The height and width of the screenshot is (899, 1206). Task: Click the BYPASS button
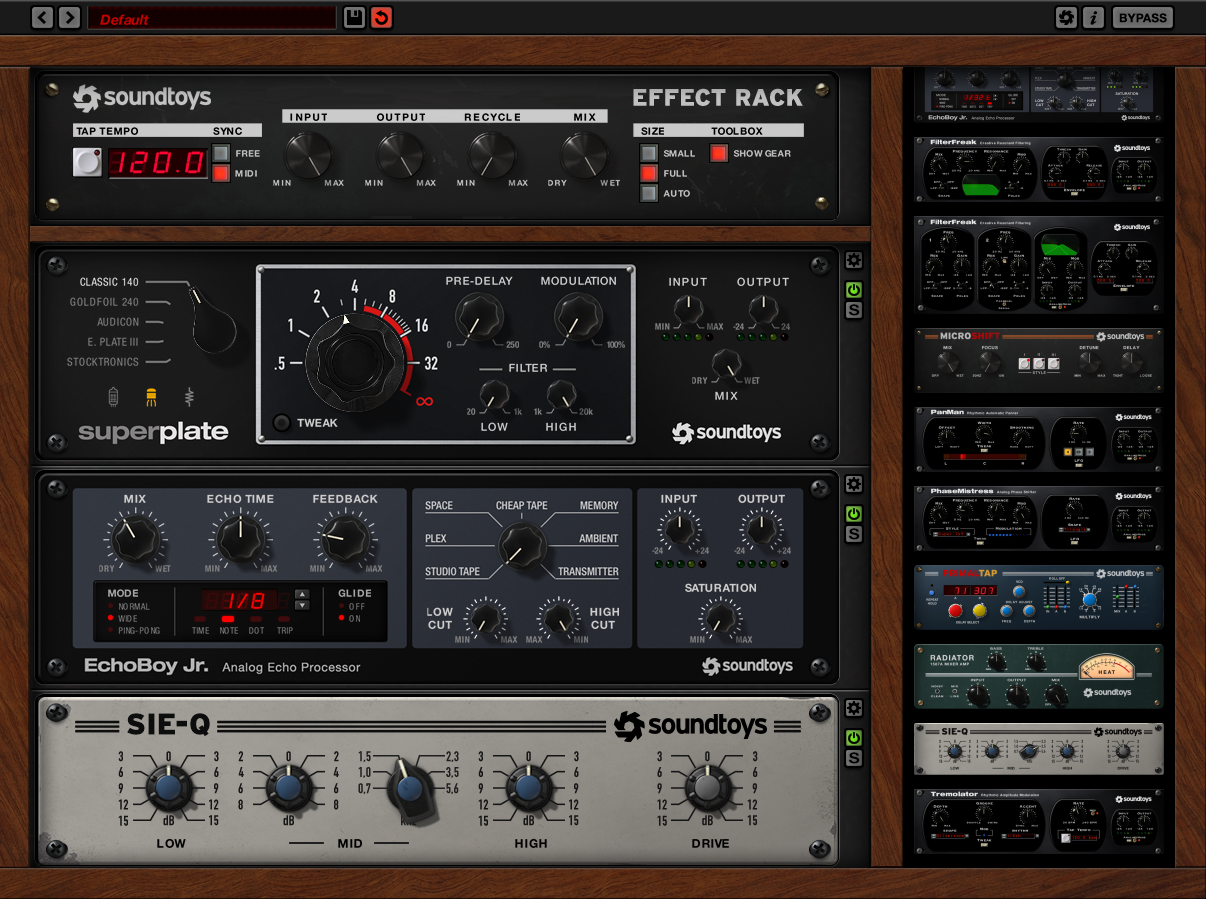1142,17
